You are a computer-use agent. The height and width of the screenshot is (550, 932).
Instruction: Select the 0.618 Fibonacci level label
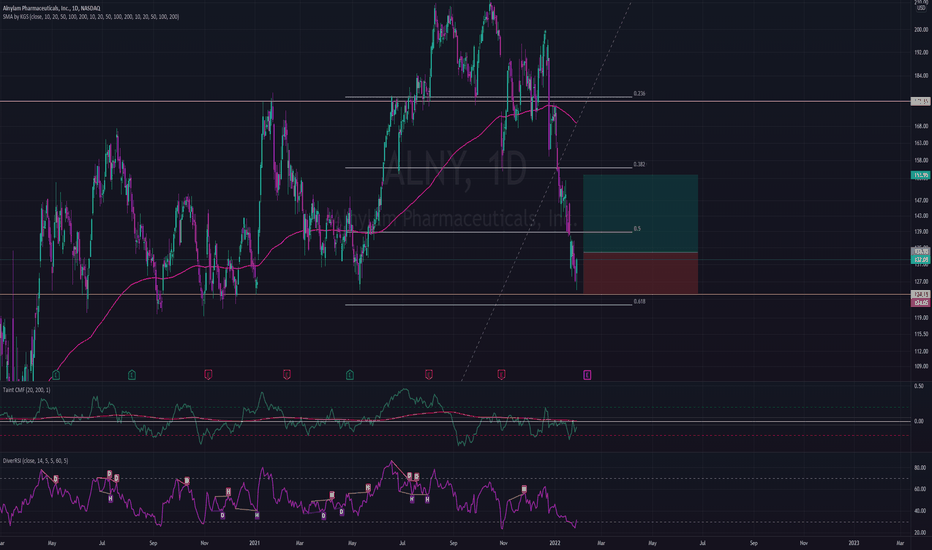click(x=639, y=301)
